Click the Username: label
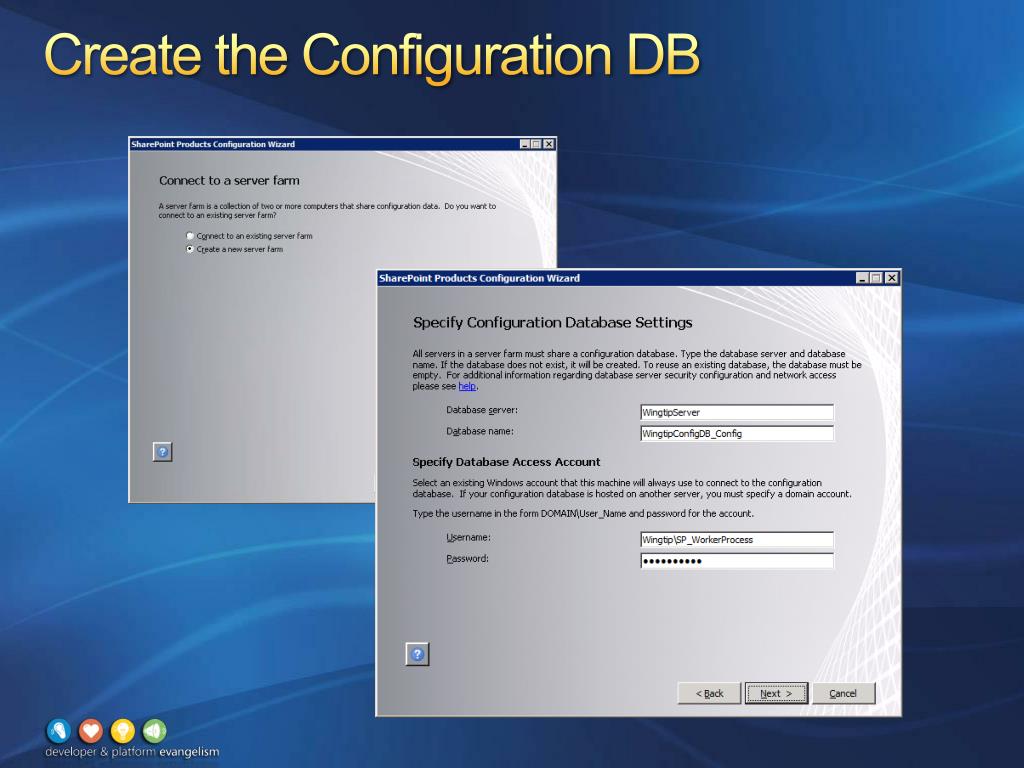The image size is (1024, 768). coord(468,537)
